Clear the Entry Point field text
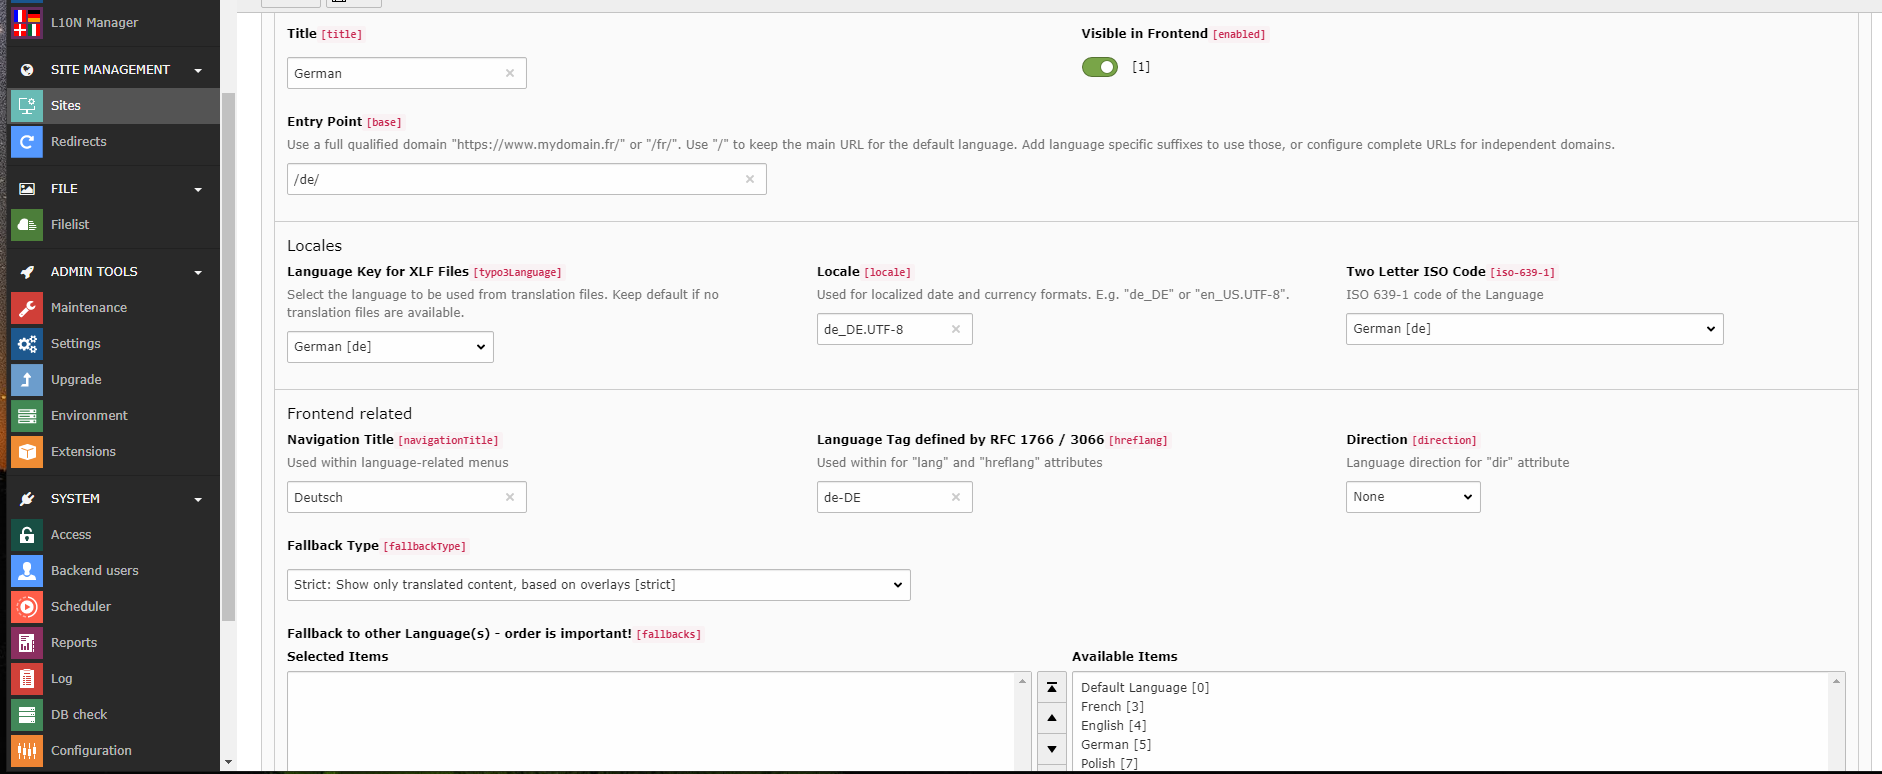 tap(749, 180)
